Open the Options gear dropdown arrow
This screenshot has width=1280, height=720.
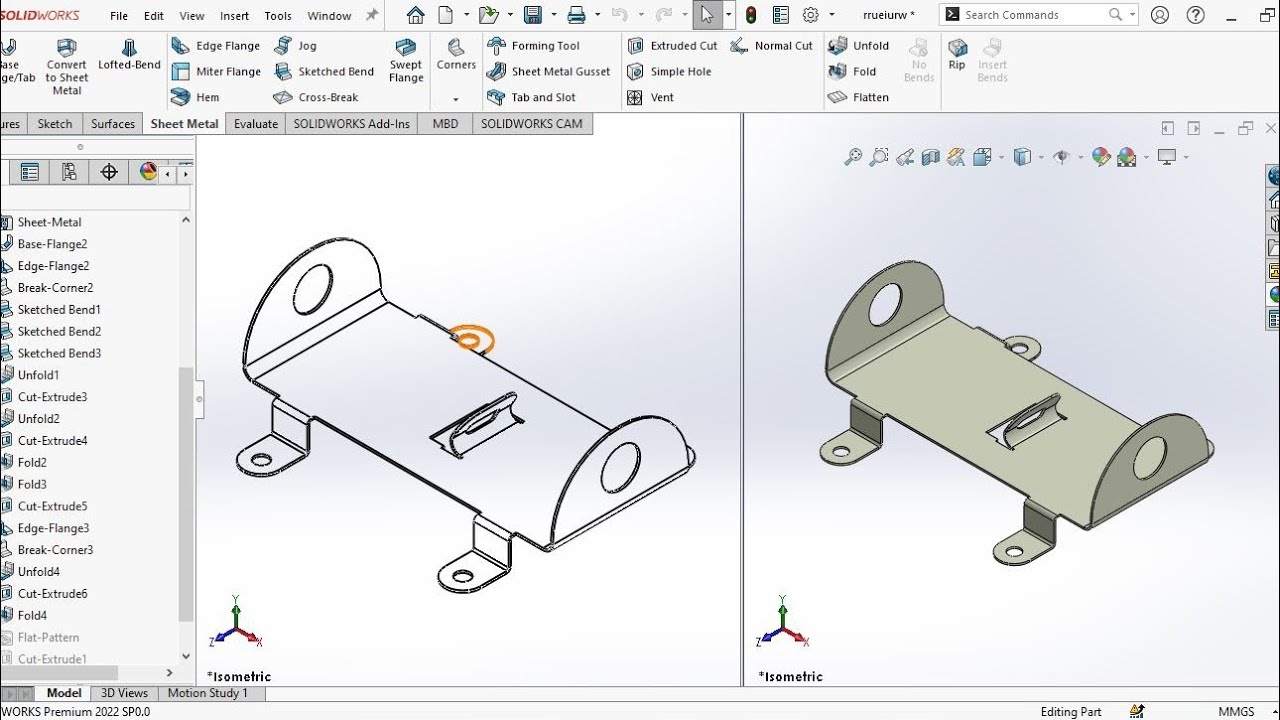[829, 15]
